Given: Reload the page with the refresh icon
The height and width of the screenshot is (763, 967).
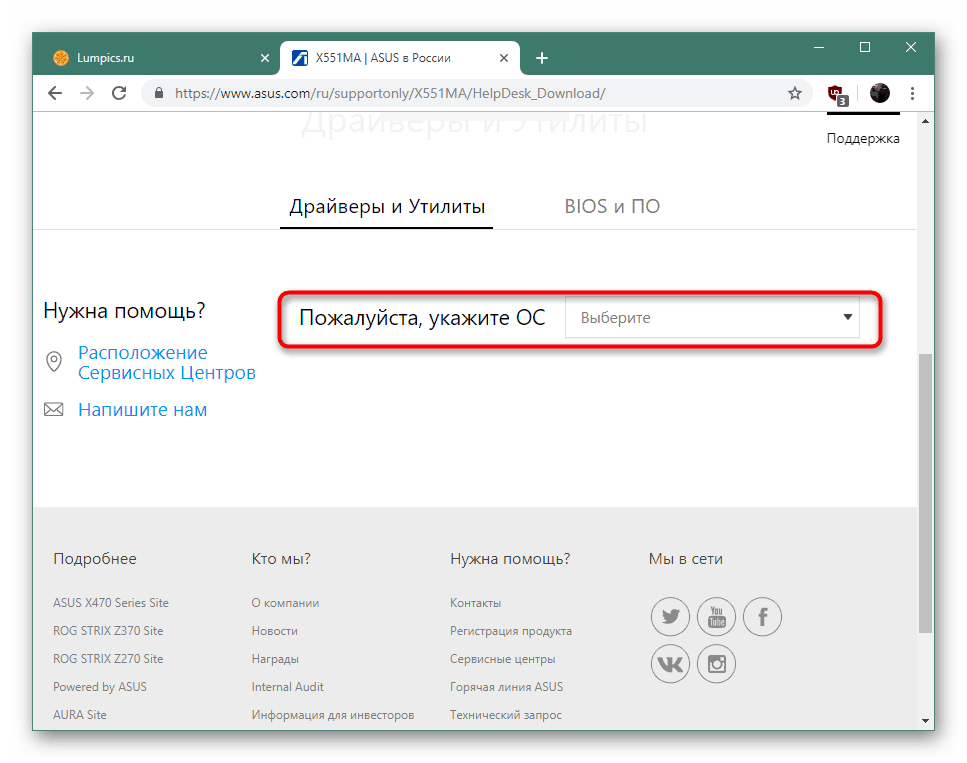Looking at the screenshot, I should coord(119,93).
